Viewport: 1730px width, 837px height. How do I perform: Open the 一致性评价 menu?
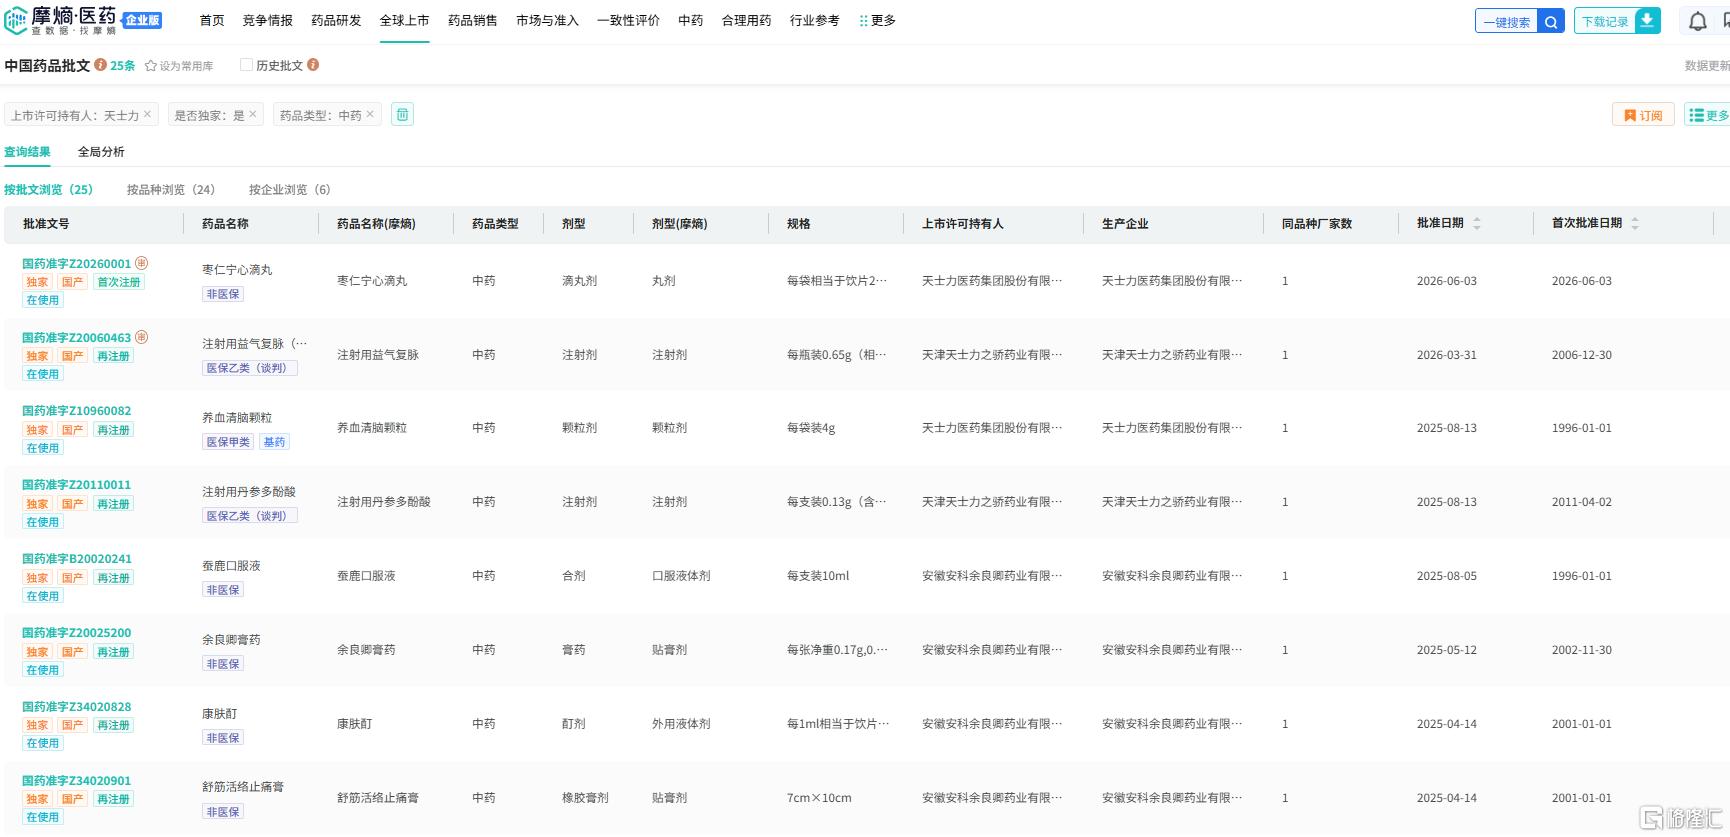click(x=628, y=21)
